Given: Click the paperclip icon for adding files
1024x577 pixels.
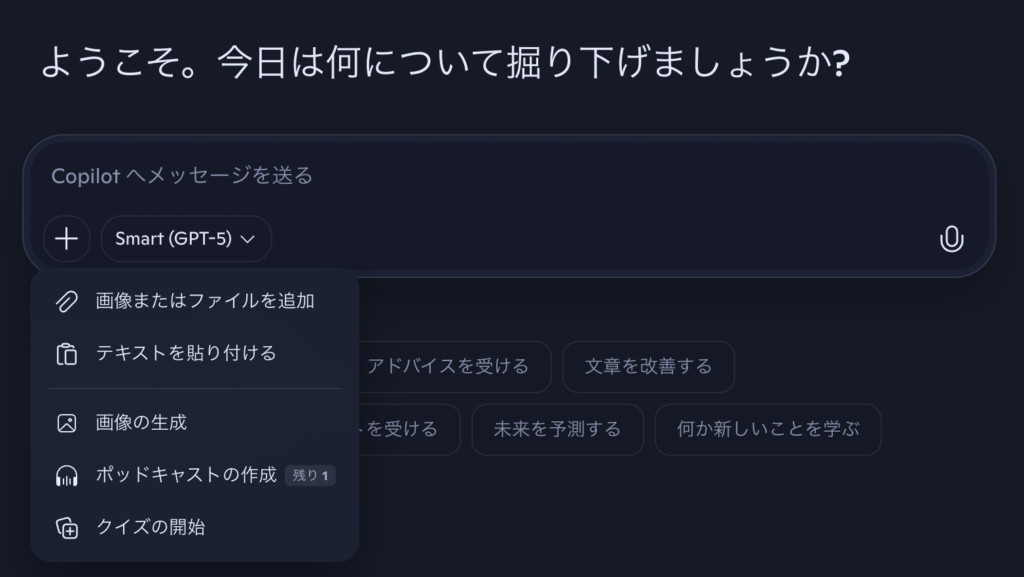Looking at the screenshot, I should (67, 300).
